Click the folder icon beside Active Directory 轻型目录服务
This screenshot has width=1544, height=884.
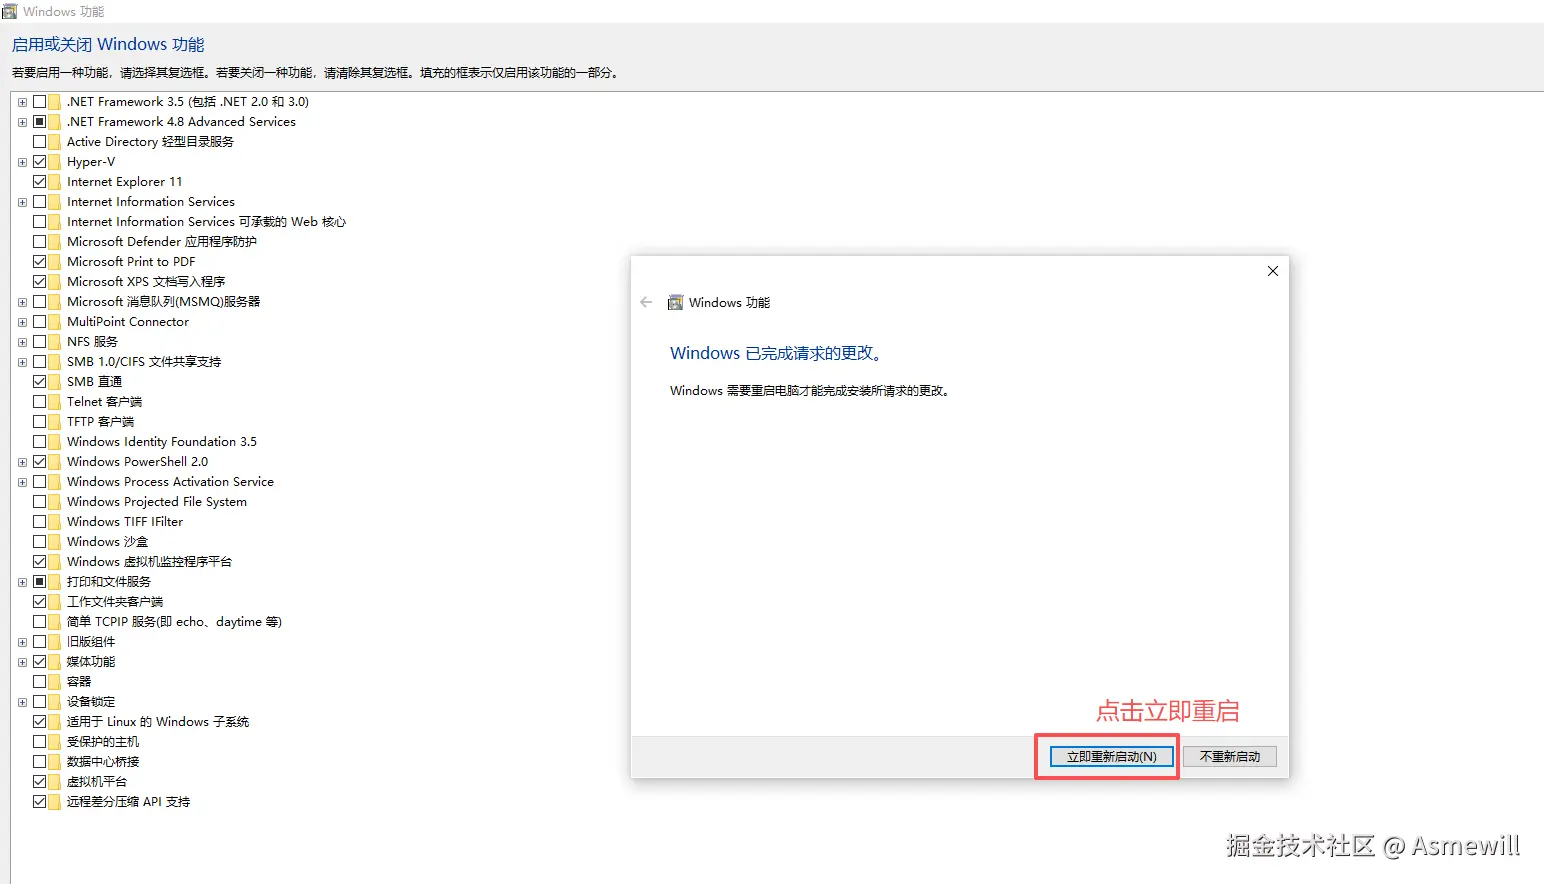coord(54,142)
